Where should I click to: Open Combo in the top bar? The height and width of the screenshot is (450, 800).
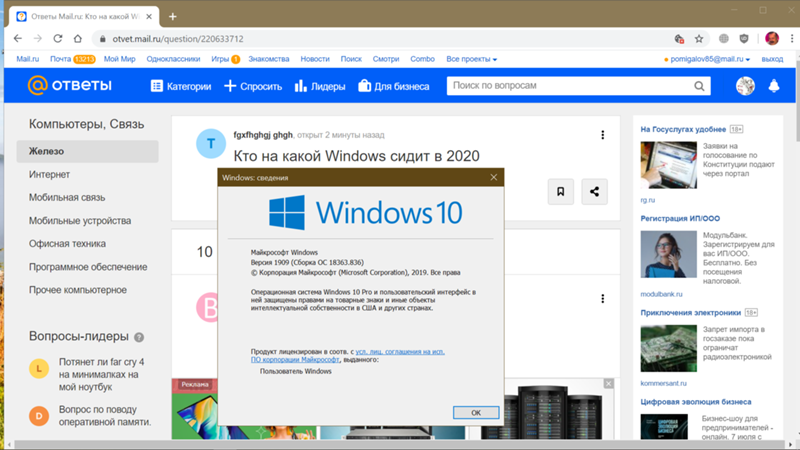coord(422,59)
